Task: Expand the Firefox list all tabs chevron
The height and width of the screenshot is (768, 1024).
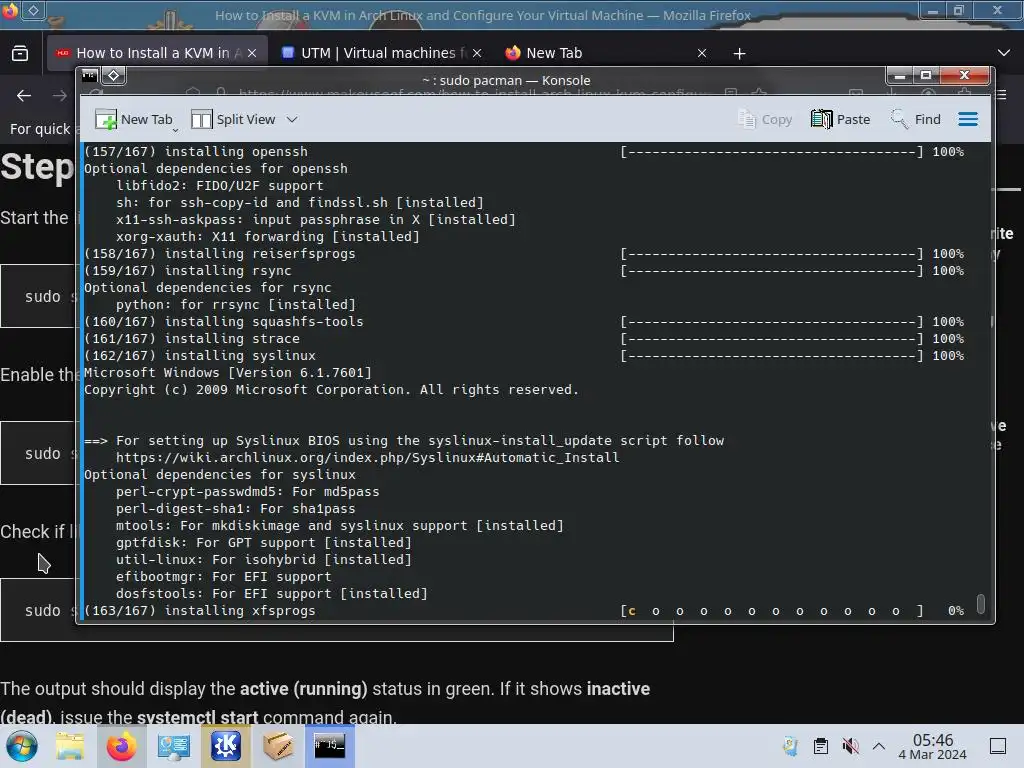Action: click(1004, 53)
